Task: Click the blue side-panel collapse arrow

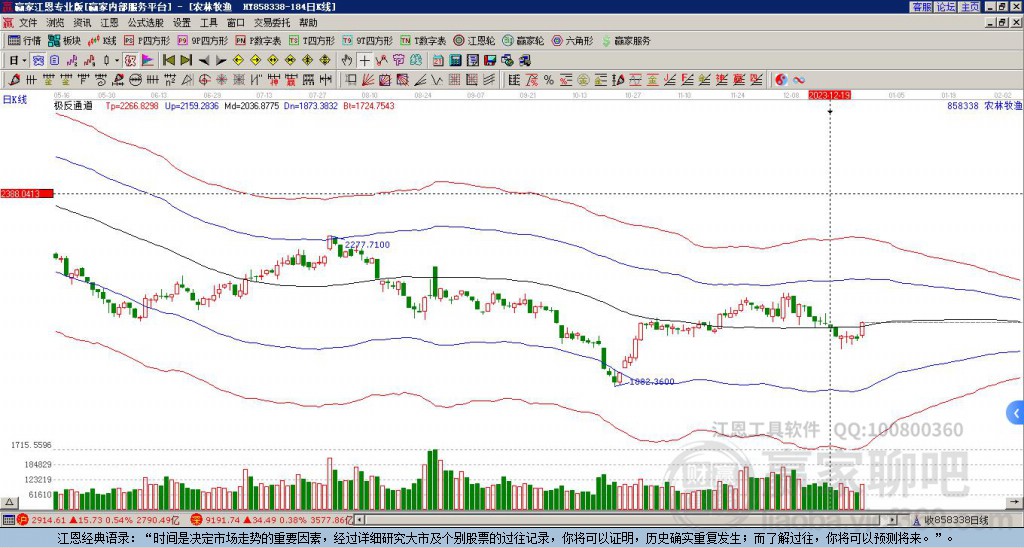Action: (x=1016, y=413)
